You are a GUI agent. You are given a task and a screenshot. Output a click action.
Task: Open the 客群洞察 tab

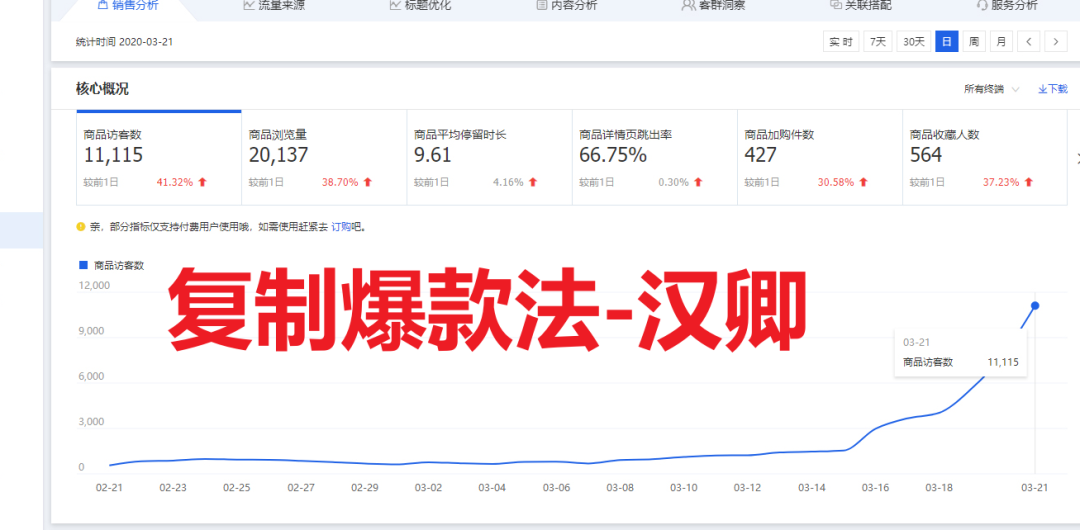(x=713, y=6)
